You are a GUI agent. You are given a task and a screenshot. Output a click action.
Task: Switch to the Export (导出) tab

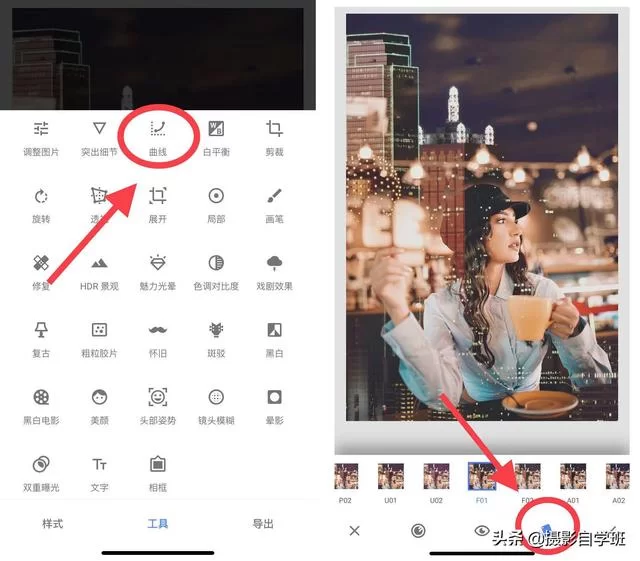tap(262, 524)
